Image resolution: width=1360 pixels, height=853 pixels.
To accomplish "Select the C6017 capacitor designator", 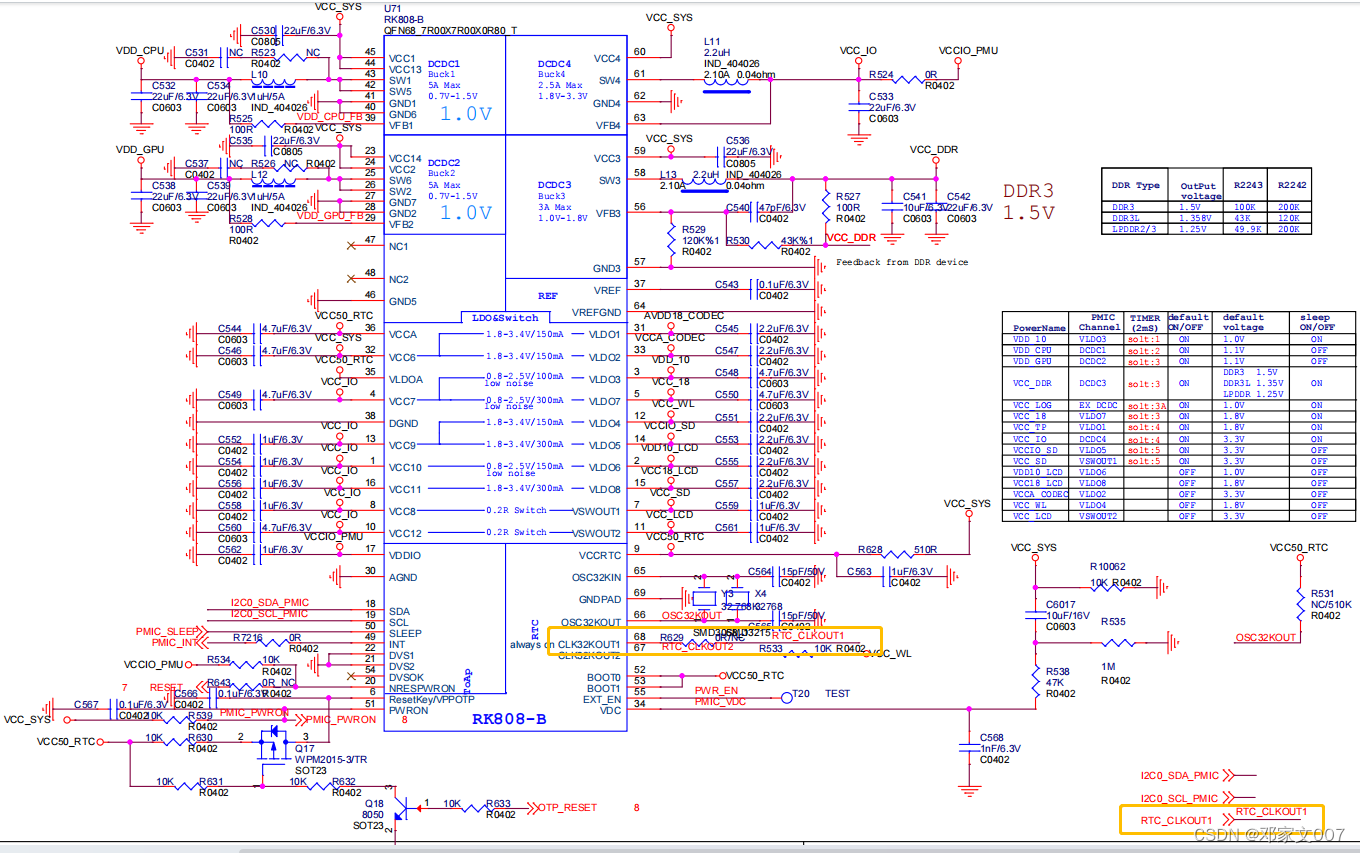I will 1060,605.
